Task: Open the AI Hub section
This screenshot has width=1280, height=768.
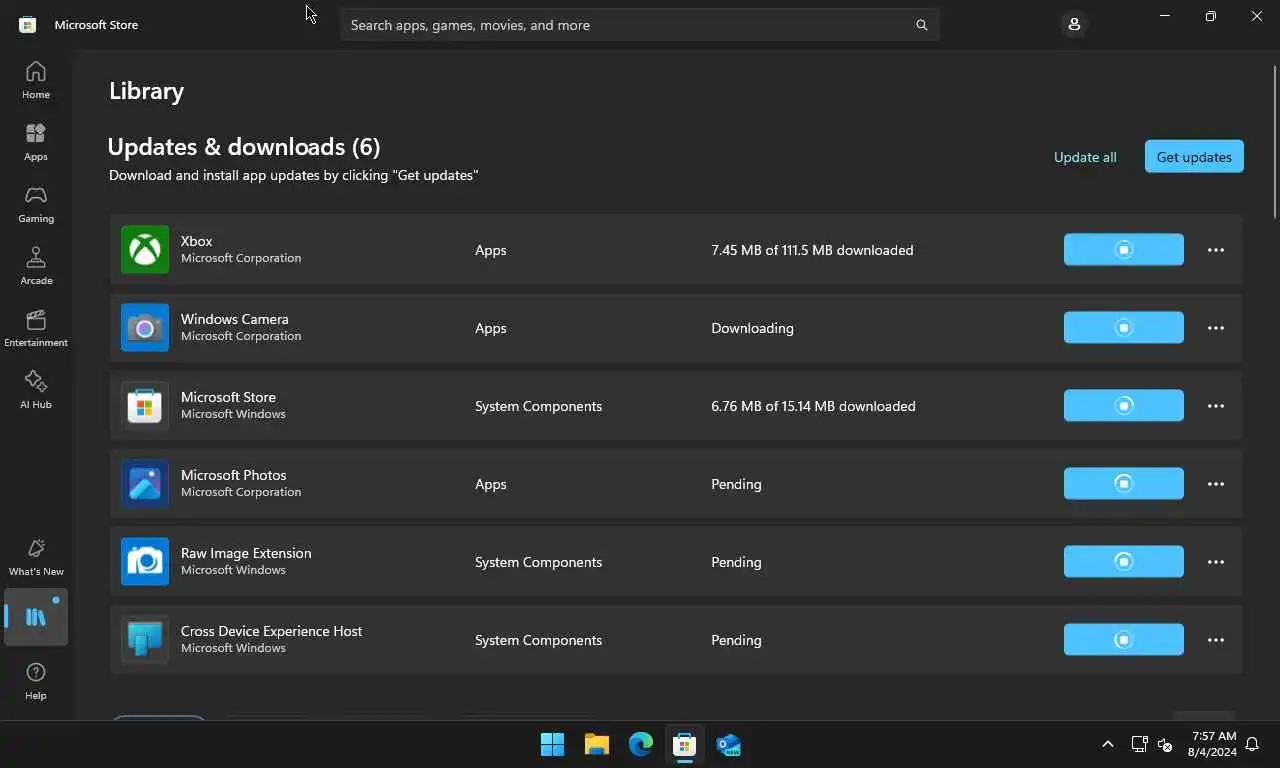Action: [36, 390]
